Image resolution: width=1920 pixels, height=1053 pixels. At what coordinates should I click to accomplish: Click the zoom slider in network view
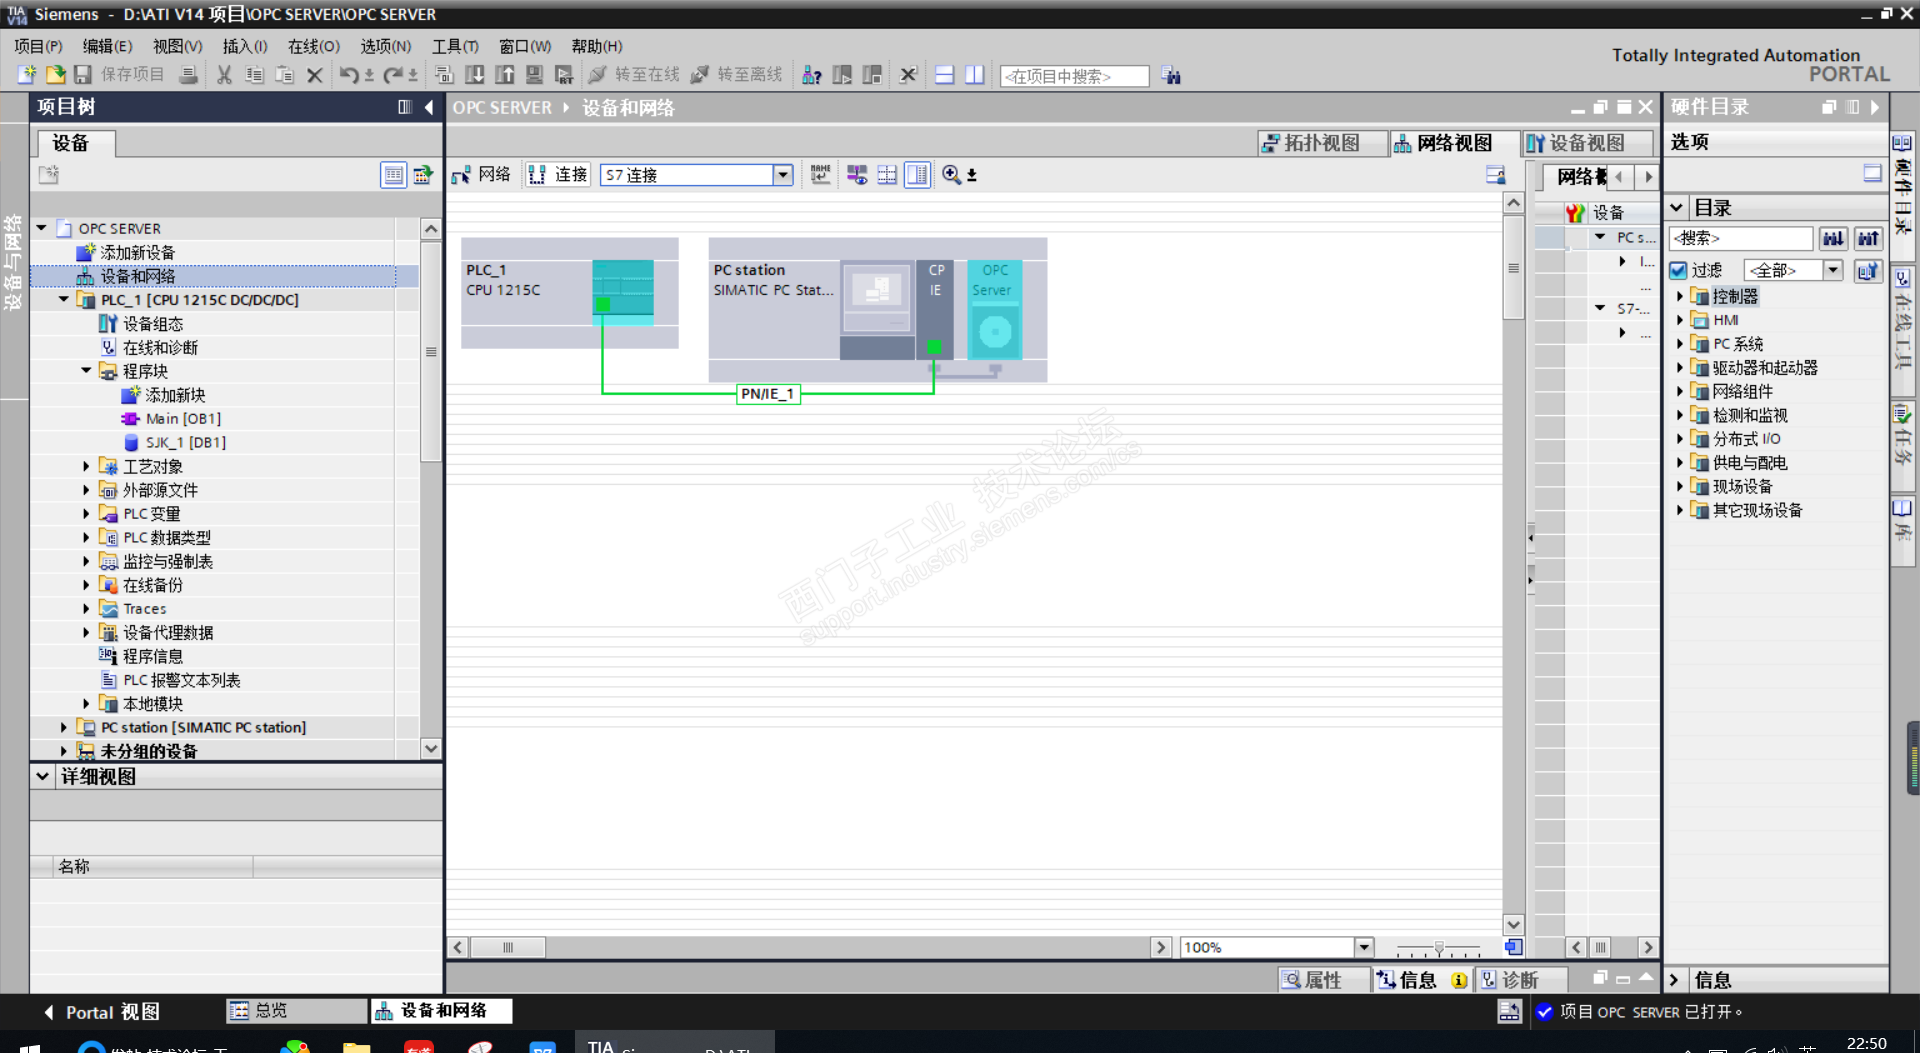[x=1438, y=947]
